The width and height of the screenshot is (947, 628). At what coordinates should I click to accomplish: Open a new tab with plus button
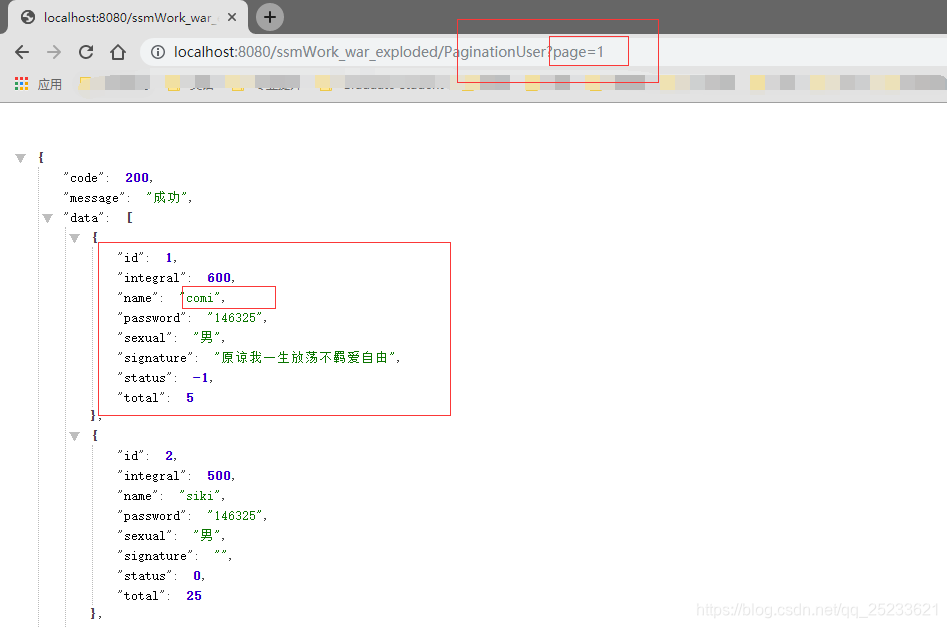click(x=270, y=17)
